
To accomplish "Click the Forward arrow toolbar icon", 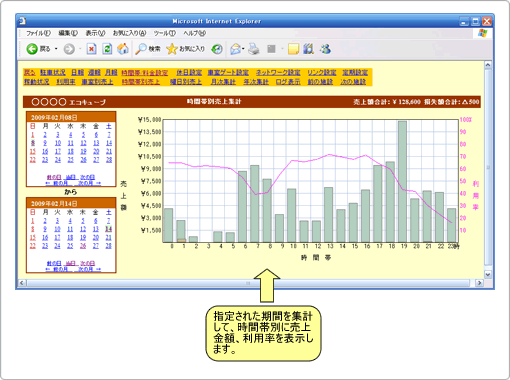I will click(x=69, y=49).
